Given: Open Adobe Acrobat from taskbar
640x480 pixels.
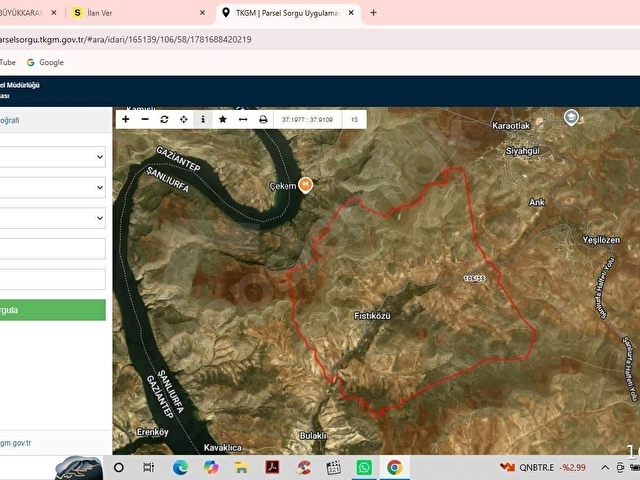Looking at the screenshot, I should pos(272,467).
